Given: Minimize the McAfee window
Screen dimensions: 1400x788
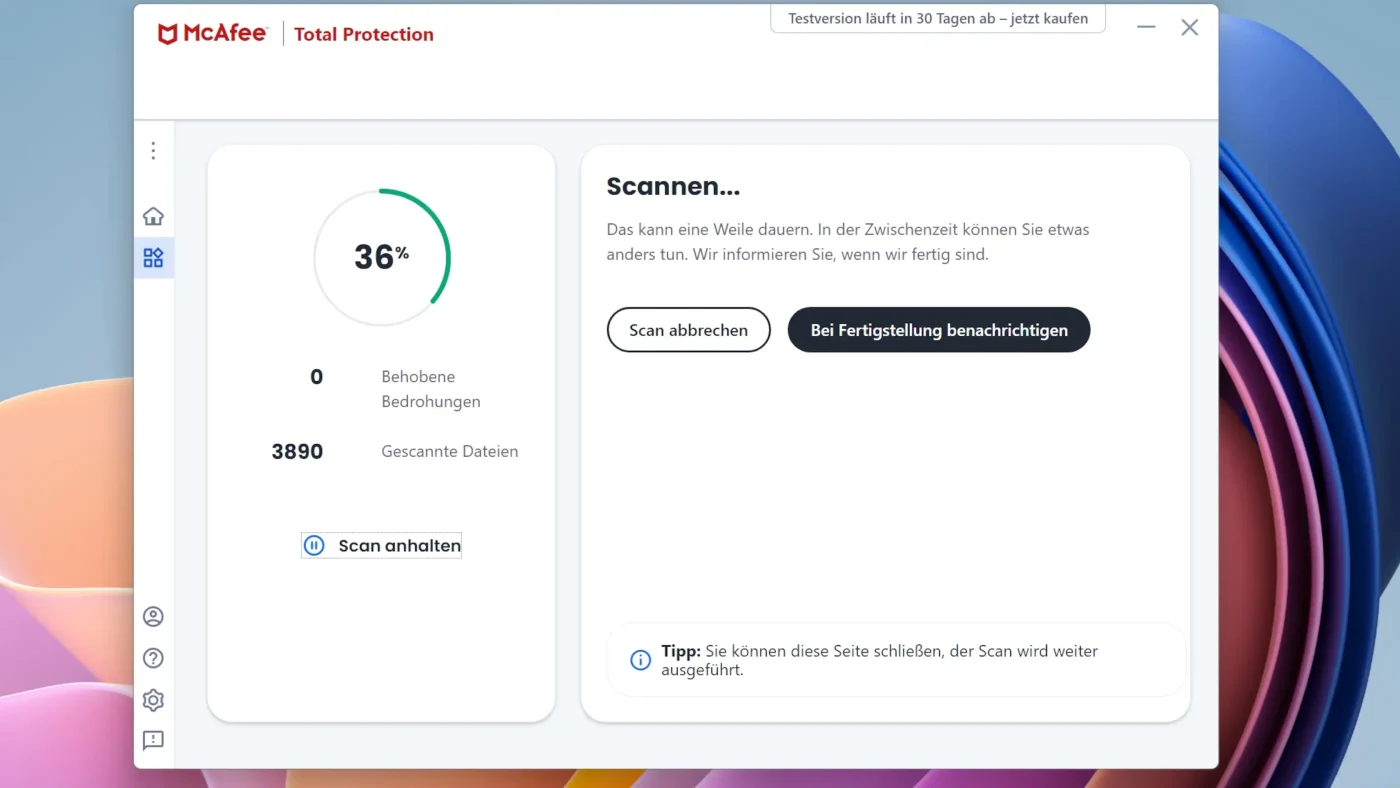Looking at the screenshot, I should pyautogui.click(x=1146, y=28).
